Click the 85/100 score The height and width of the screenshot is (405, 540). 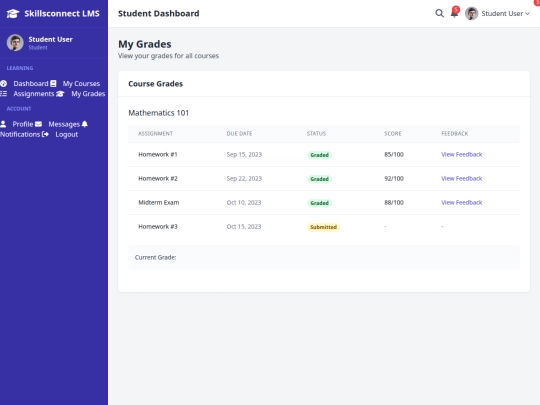(x=394, y=154)
